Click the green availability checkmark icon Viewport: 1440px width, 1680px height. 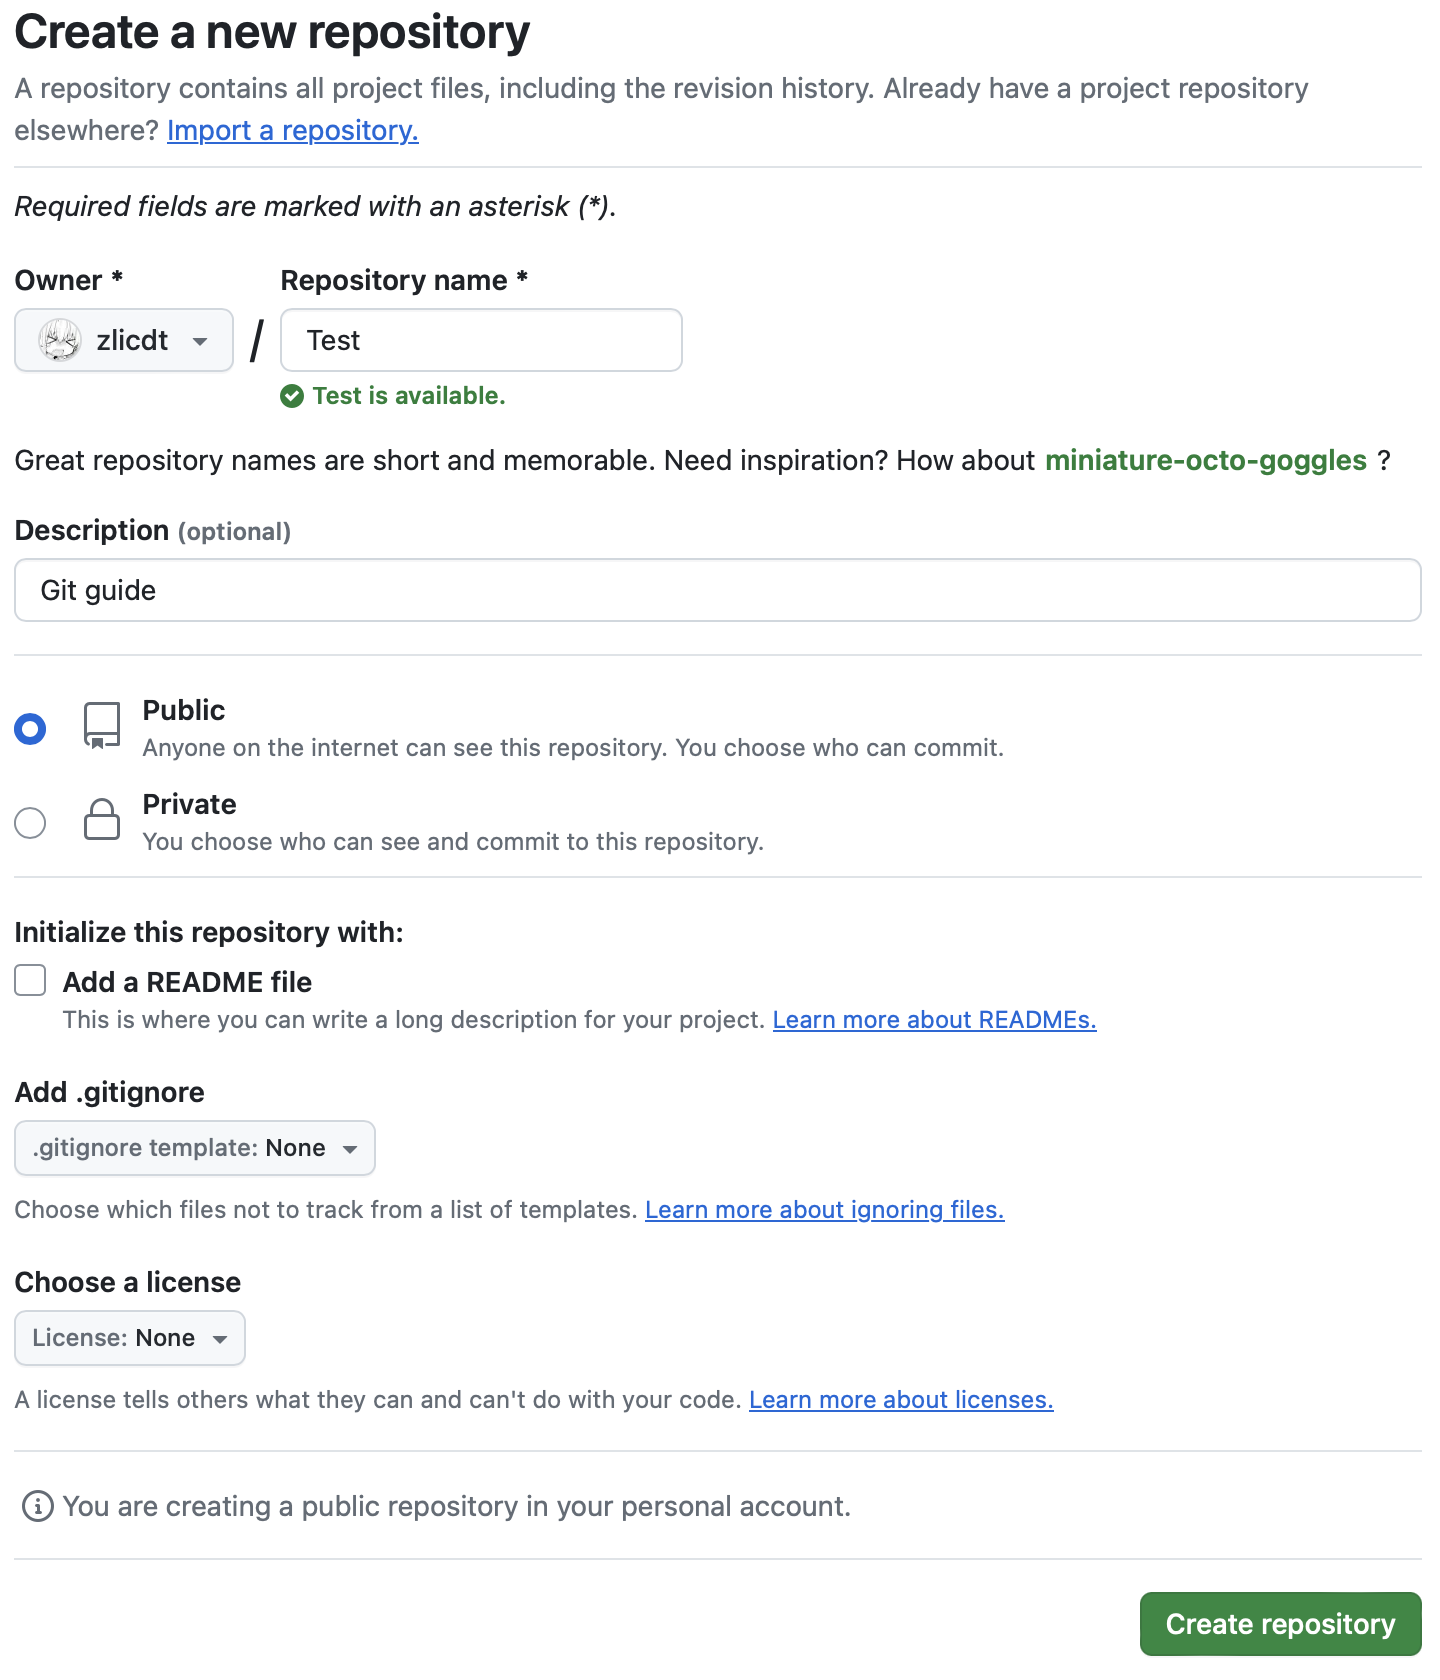click(292, 397)
